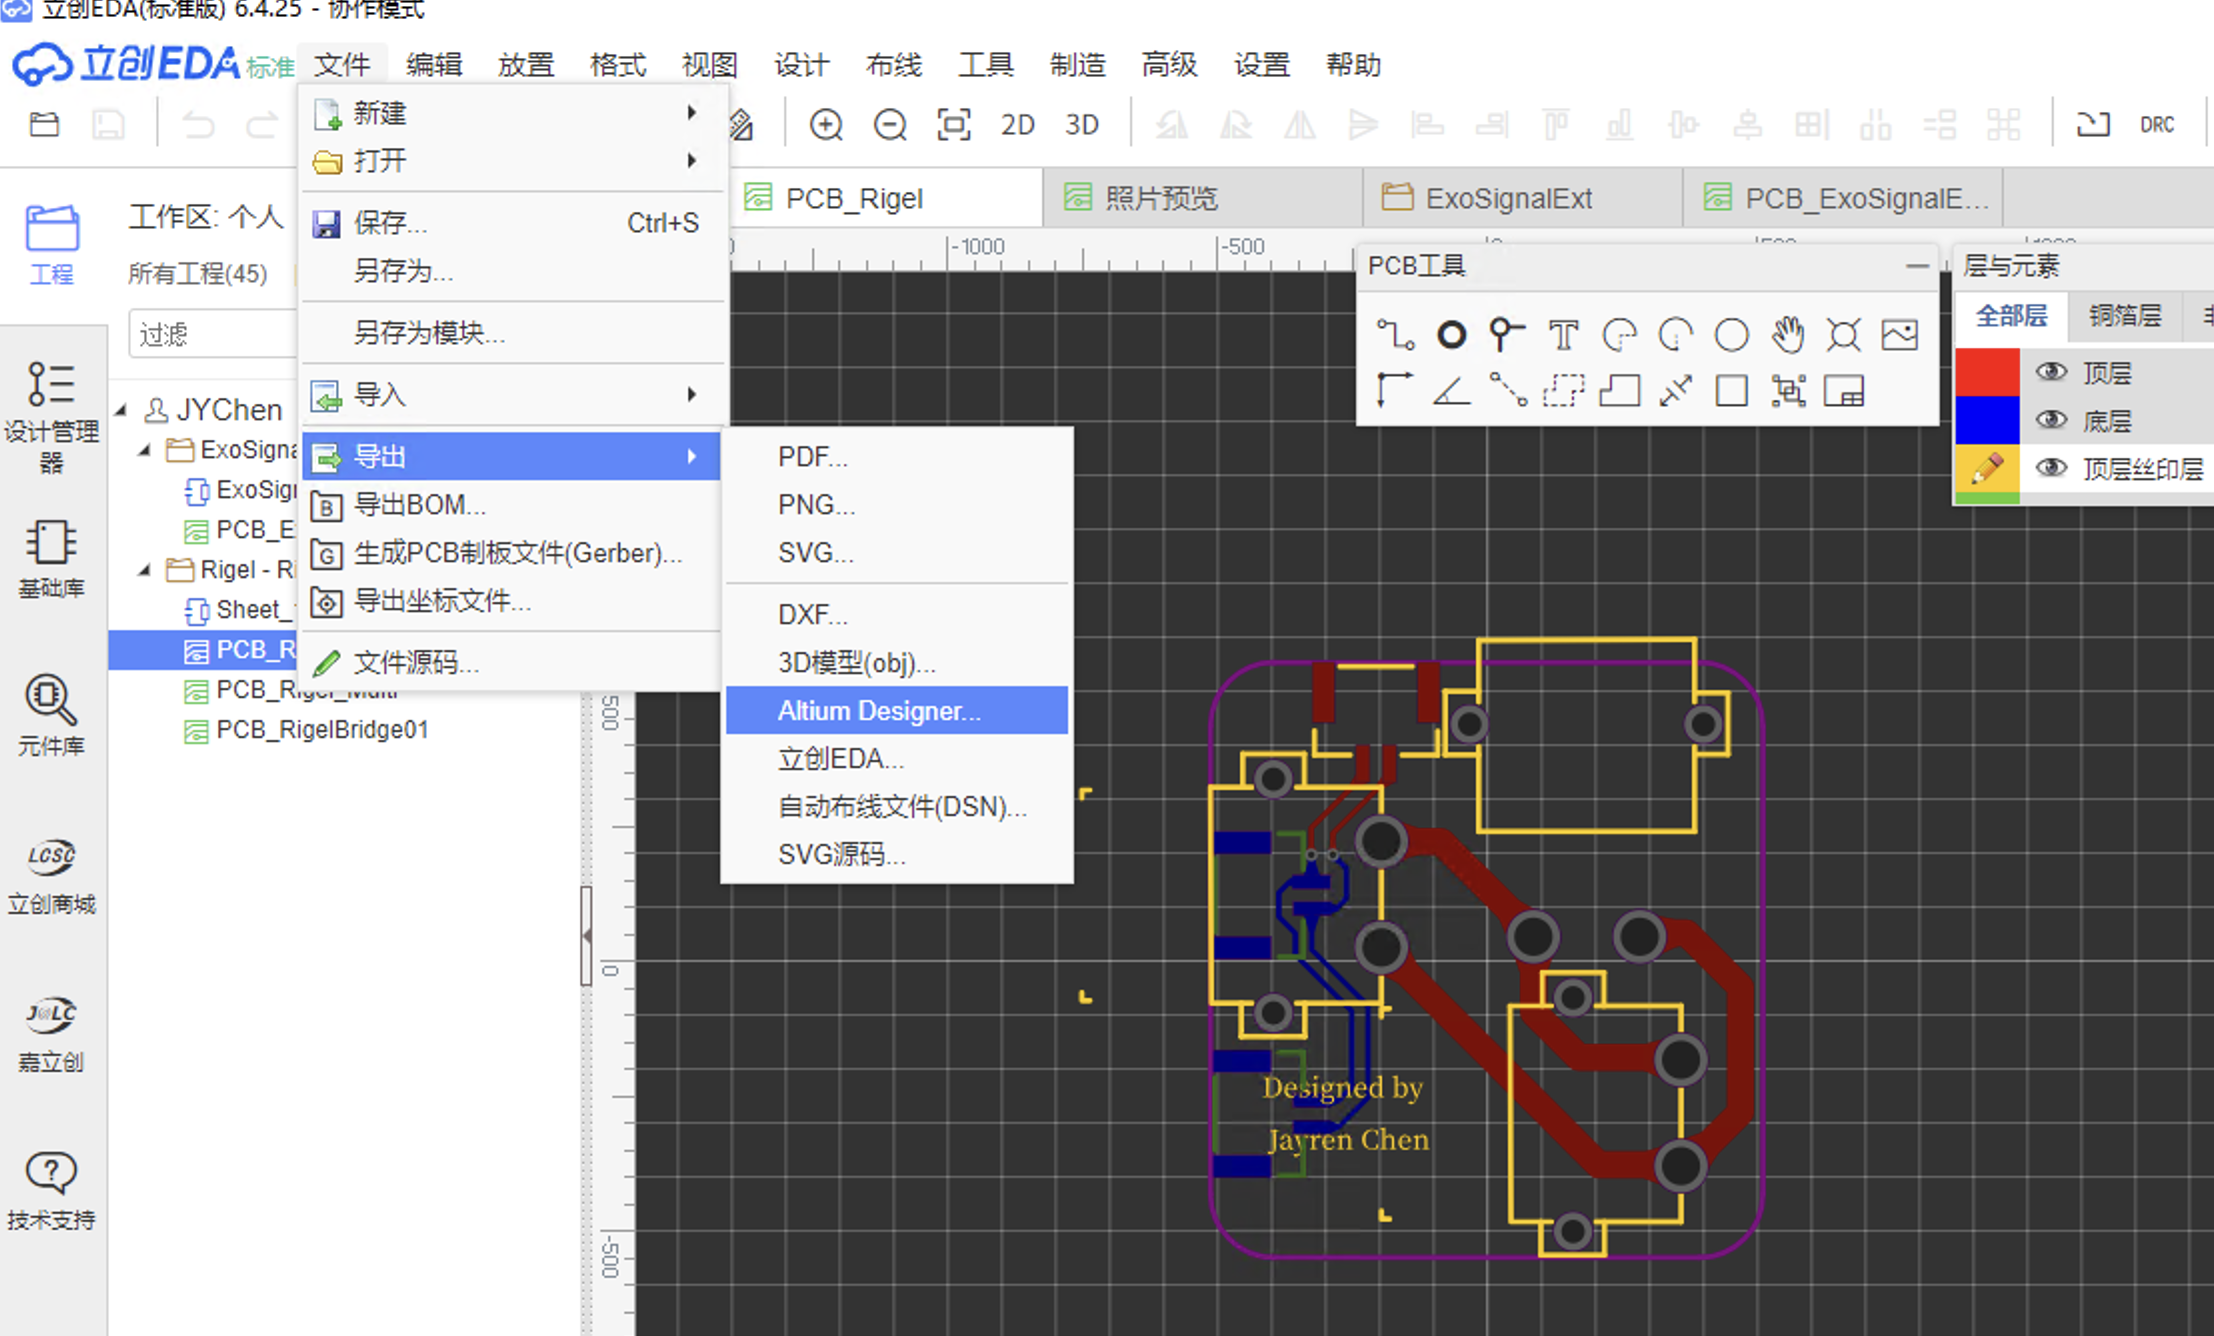Screen dimensions: 2214x1336
Task: Click the Zoom Out magnifier icon
Action: 889,125
